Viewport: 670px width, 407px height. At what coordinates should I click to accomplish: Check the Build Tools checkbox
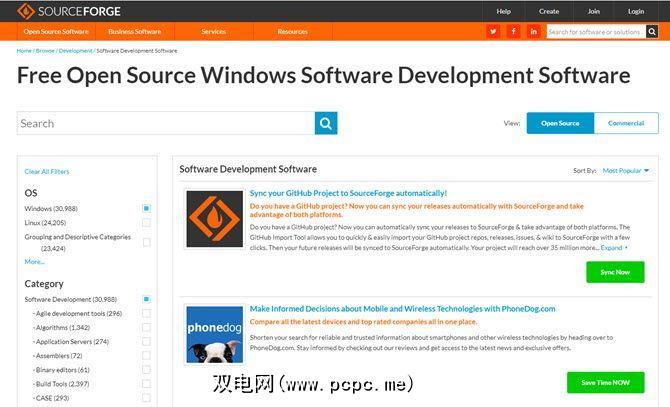(146, 384)
